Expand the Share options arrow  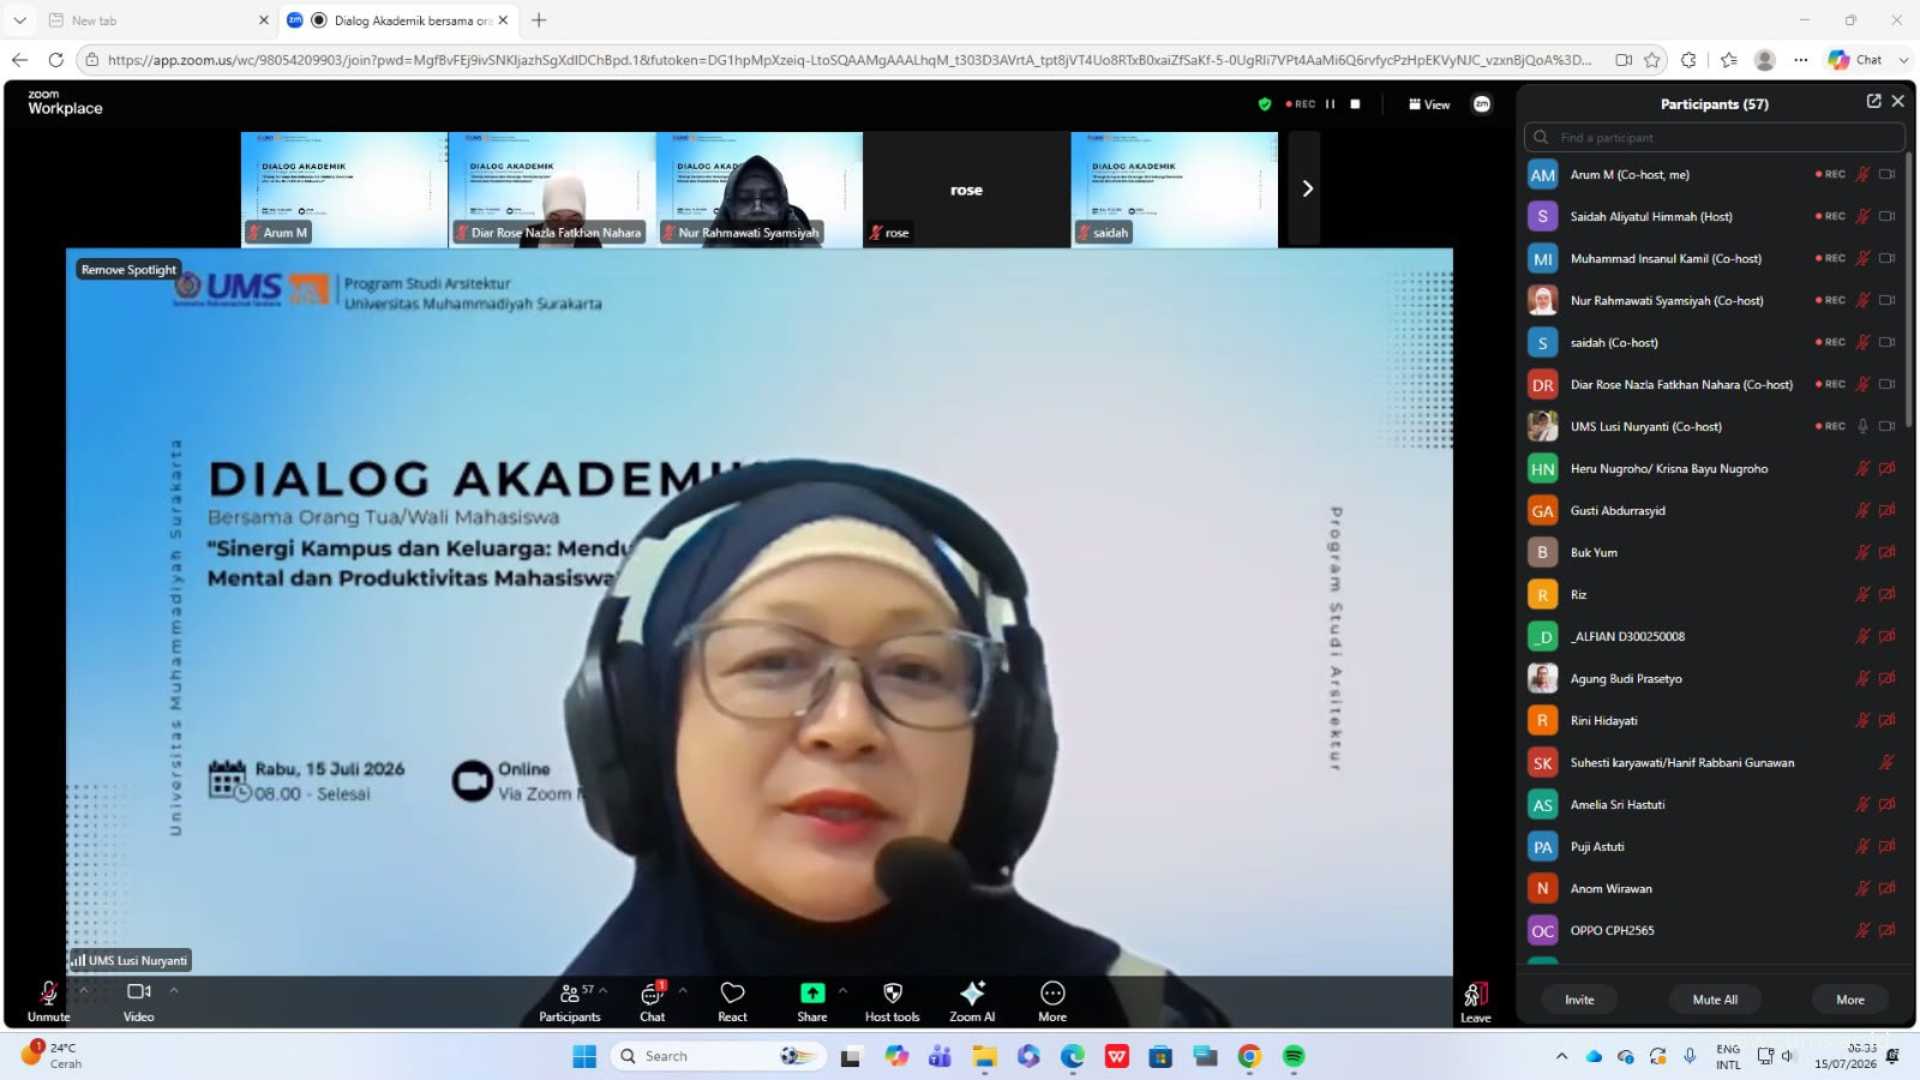(843, 990)
